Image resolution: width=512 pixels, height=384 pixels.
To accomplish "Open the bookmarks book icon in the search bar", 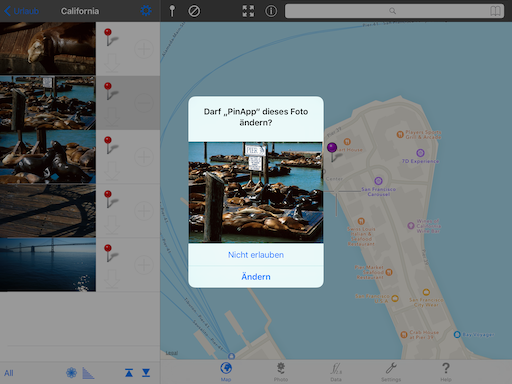I will (x=496, y=11).
